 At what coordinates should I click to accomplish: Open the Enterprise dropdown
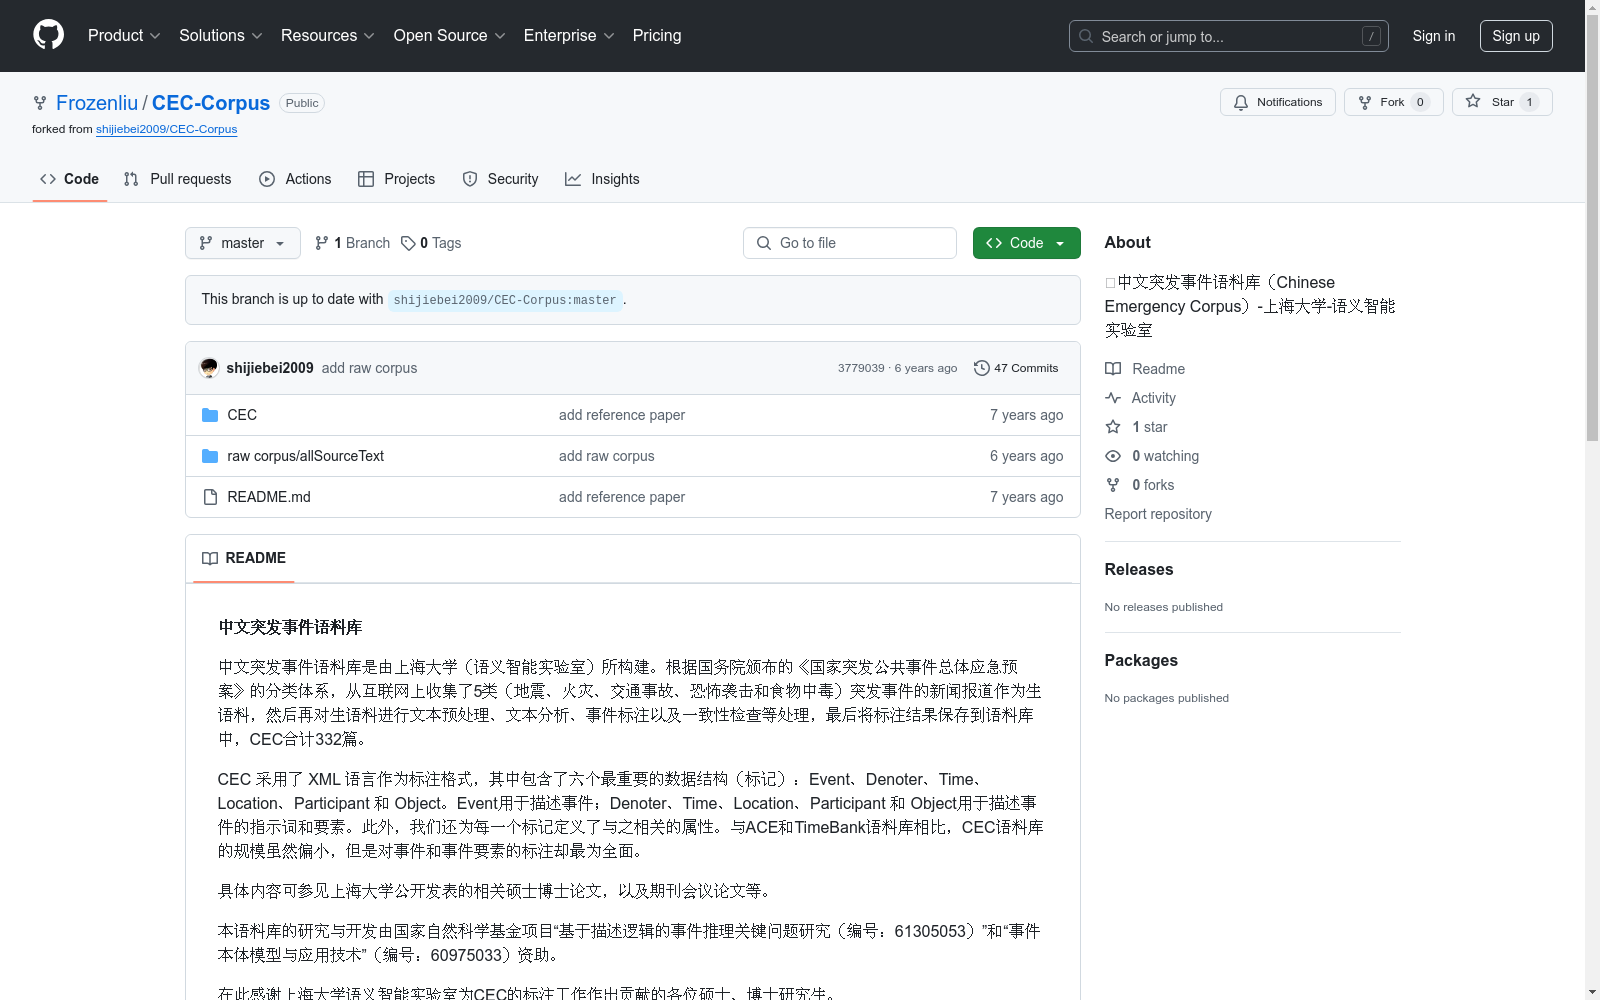(x=568, y=35)
